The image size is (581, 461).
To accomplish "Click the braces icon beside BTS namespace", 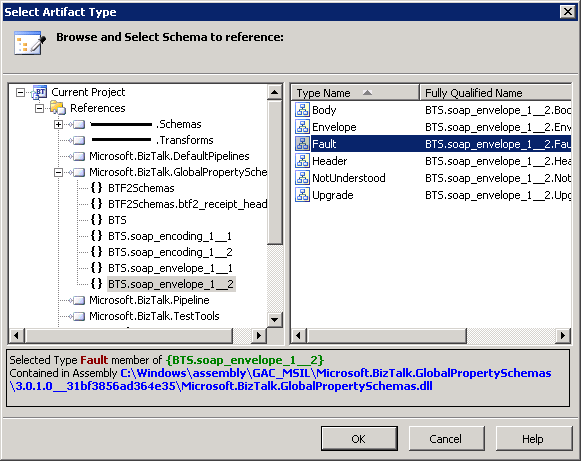I will (x=96, y=220).
